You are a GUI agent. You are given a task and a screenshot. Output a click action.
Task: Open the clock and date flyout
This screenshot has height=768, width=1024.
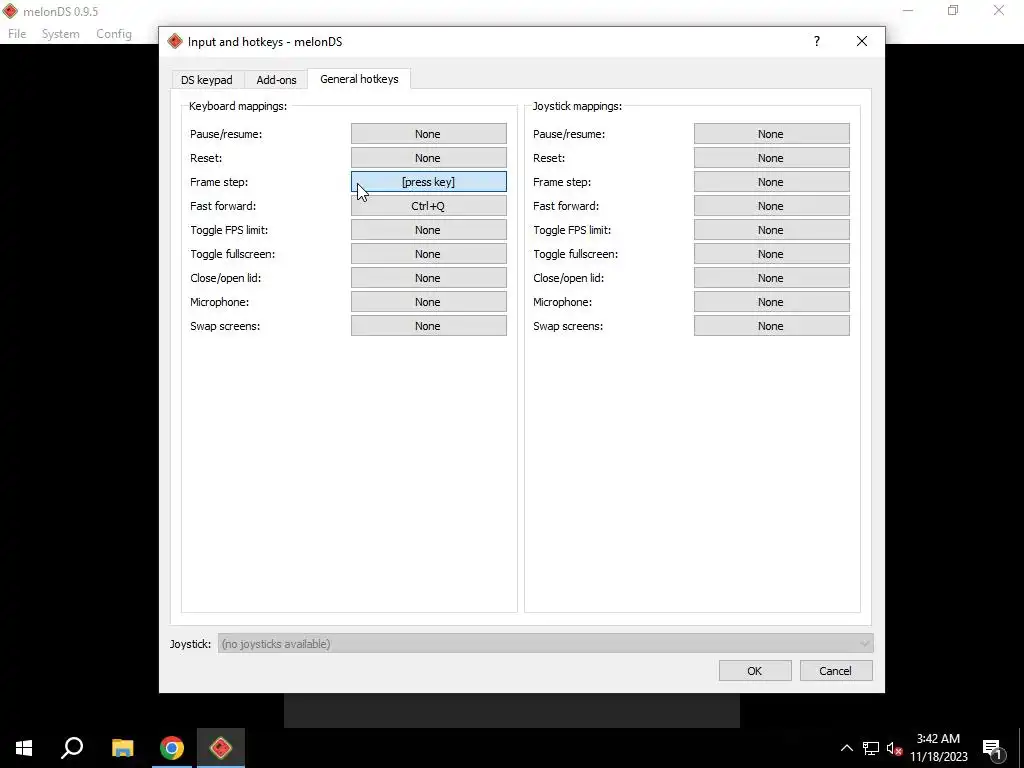click(x=938, y=748)
